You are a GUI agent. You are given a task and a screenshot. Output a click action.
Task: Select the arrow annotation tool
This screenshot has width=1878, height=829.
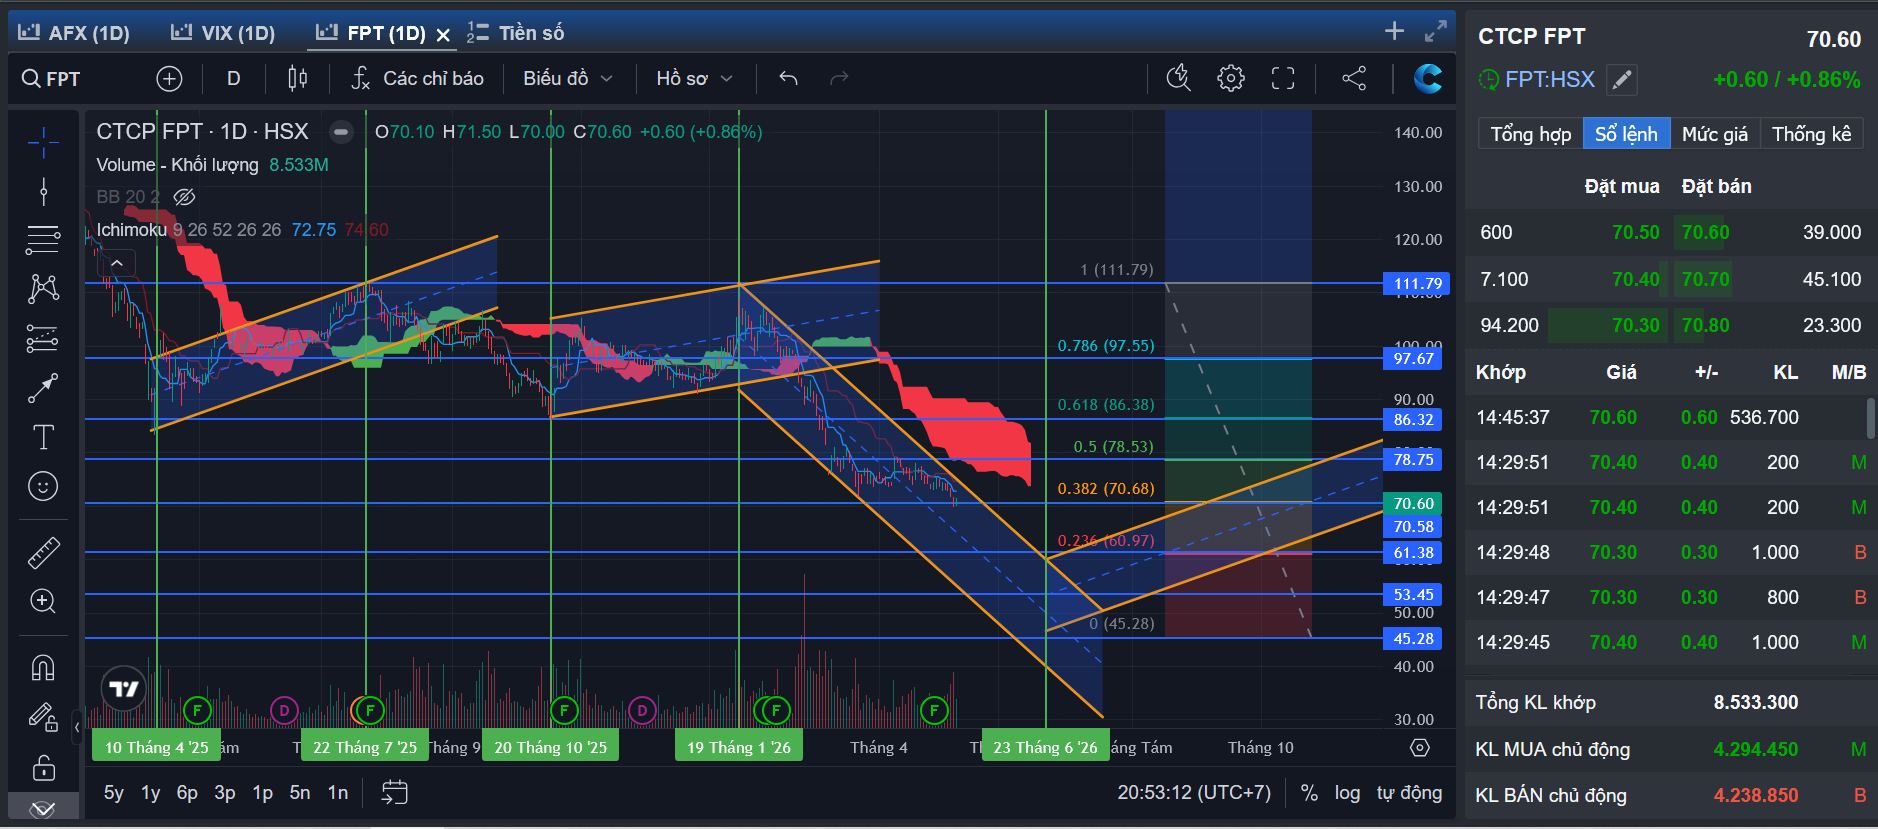pyautogui.click(x=43, y=388)
